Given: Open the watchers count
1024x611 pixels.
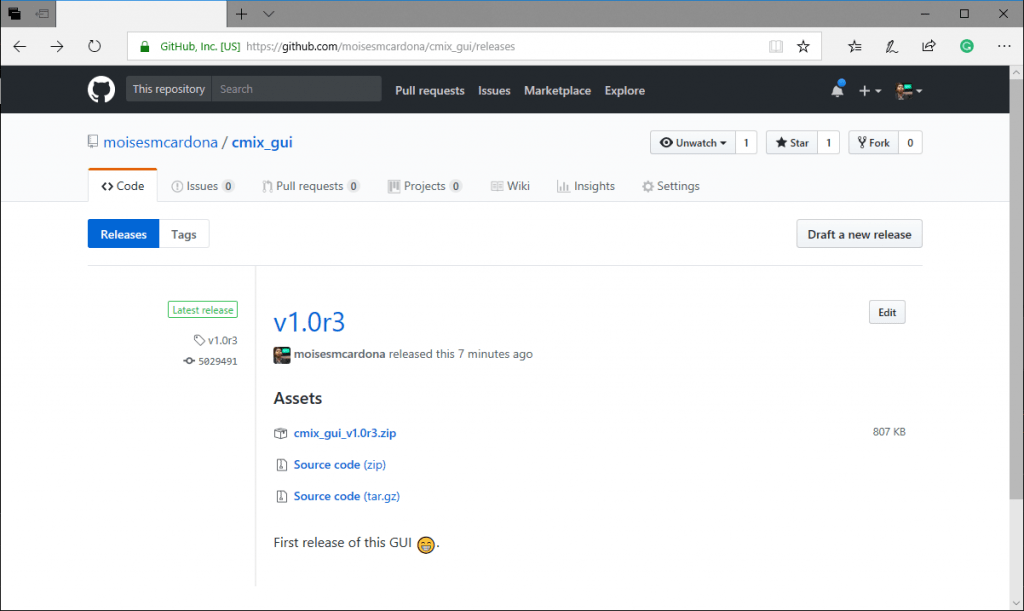Looking at the screenshot, I should coord(746,143).
